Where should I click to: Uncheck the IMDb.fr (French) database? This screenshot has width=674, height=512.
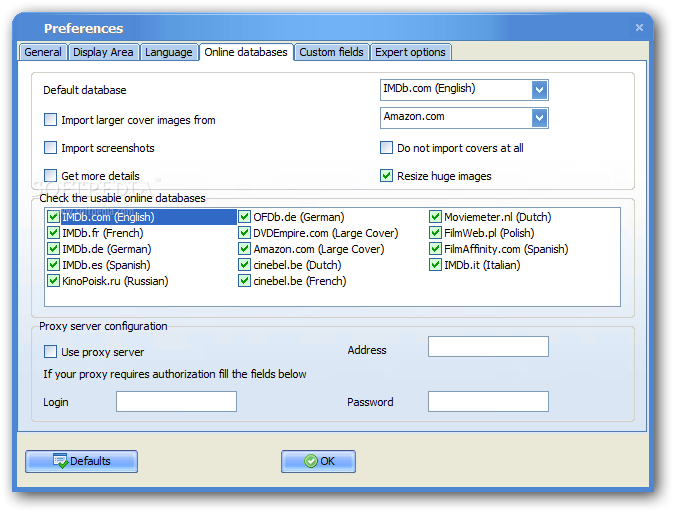coord(53,233)
